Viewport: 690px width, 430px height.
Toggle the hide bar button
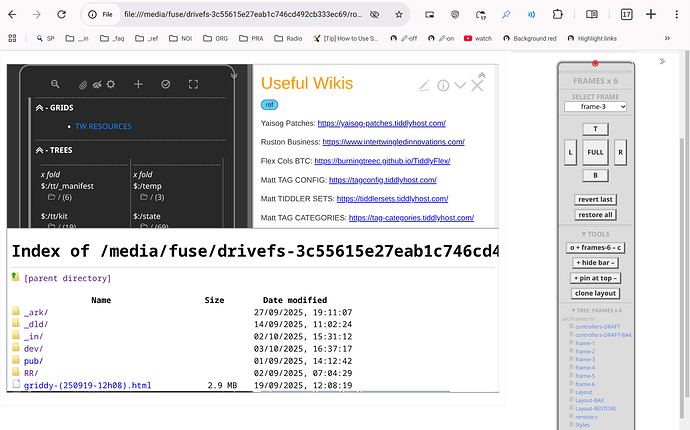[x=595, y=262]
